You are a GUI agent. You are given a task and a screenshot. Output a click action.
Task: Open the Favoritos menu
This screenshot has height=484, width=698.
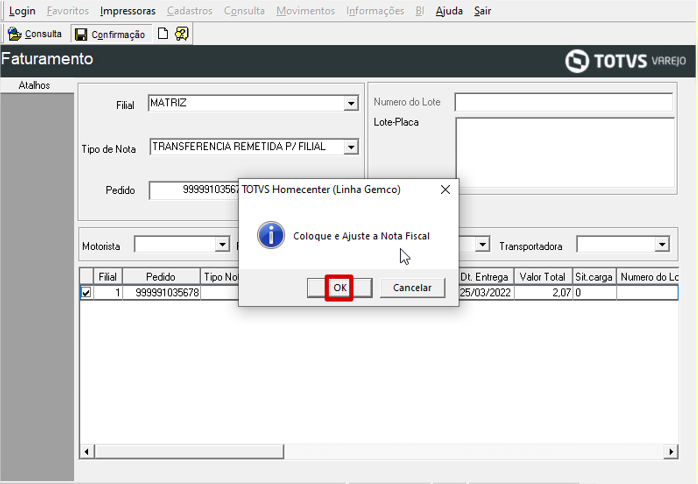point(68,11)
